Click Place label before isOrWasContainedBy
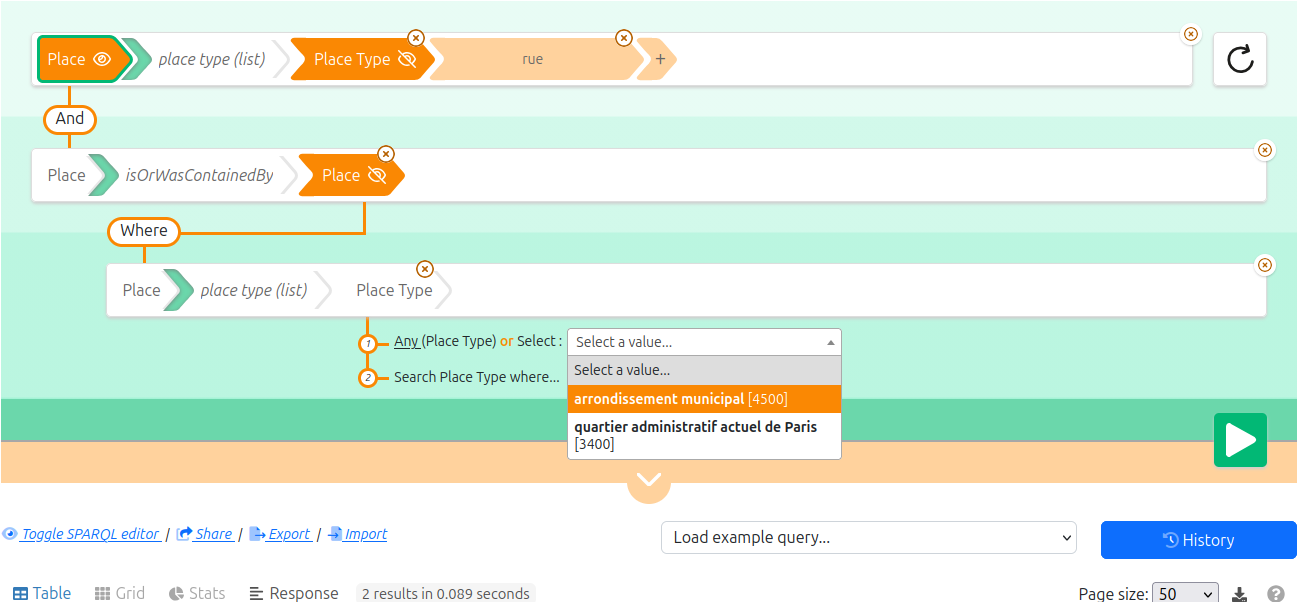Viewport: 1297px width, 602px height. click(x=66, y=175)
